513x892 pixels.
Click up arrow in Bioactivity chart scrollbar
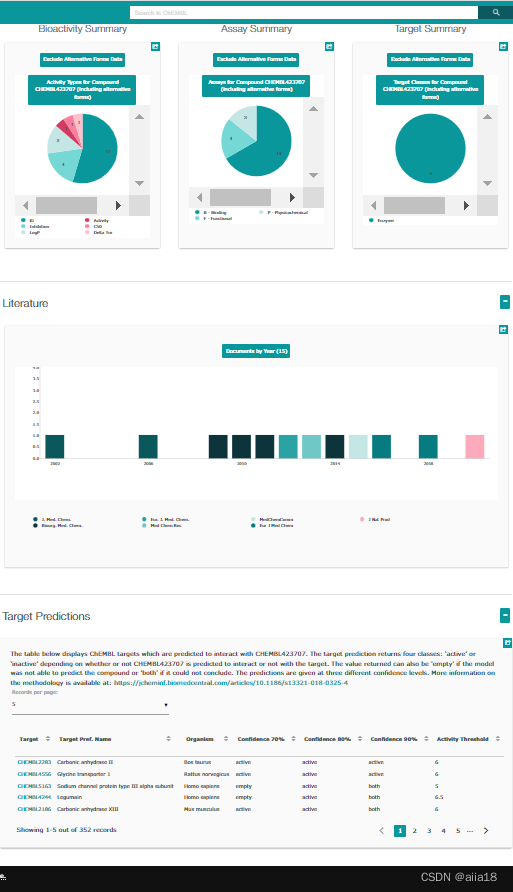[139, 117]
